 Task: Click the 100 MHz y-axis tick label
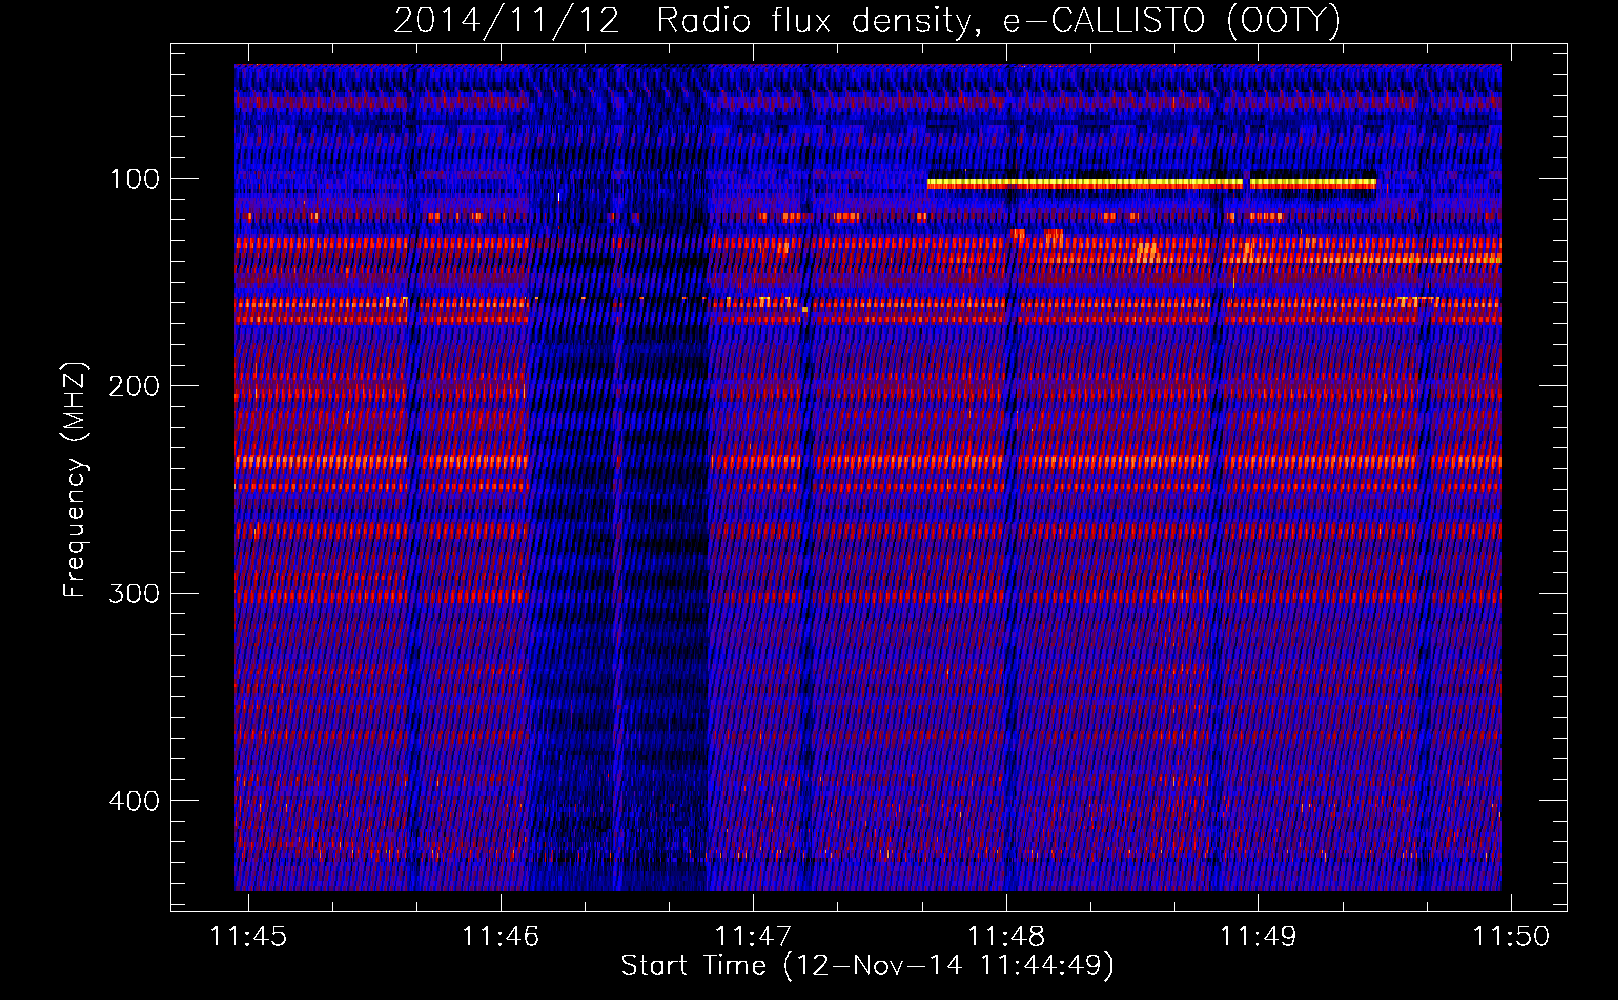135,179
